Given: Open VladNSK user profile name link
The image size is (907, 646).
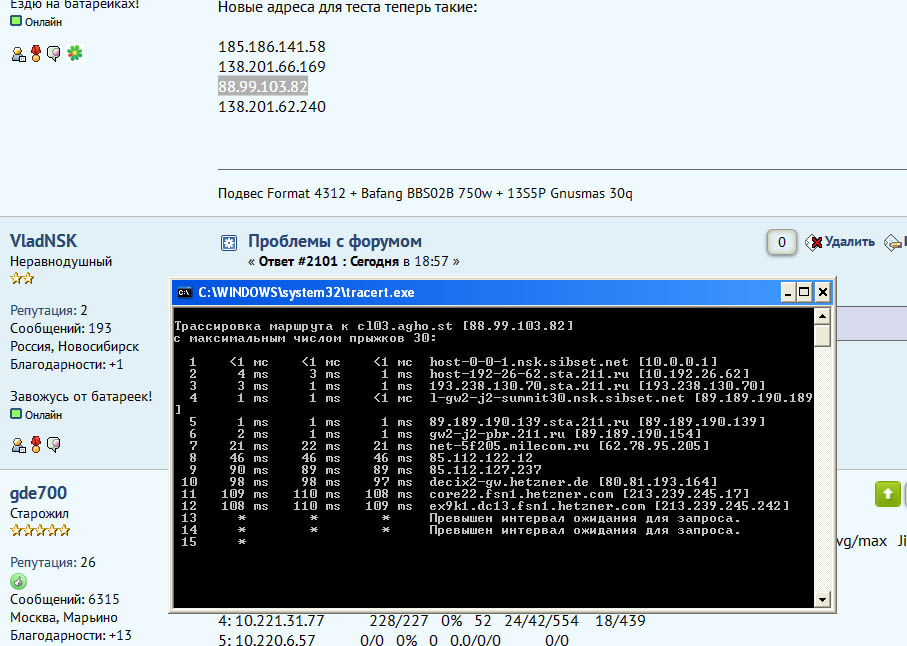Looking at the screenshot, I should click(x=43, y=241).
